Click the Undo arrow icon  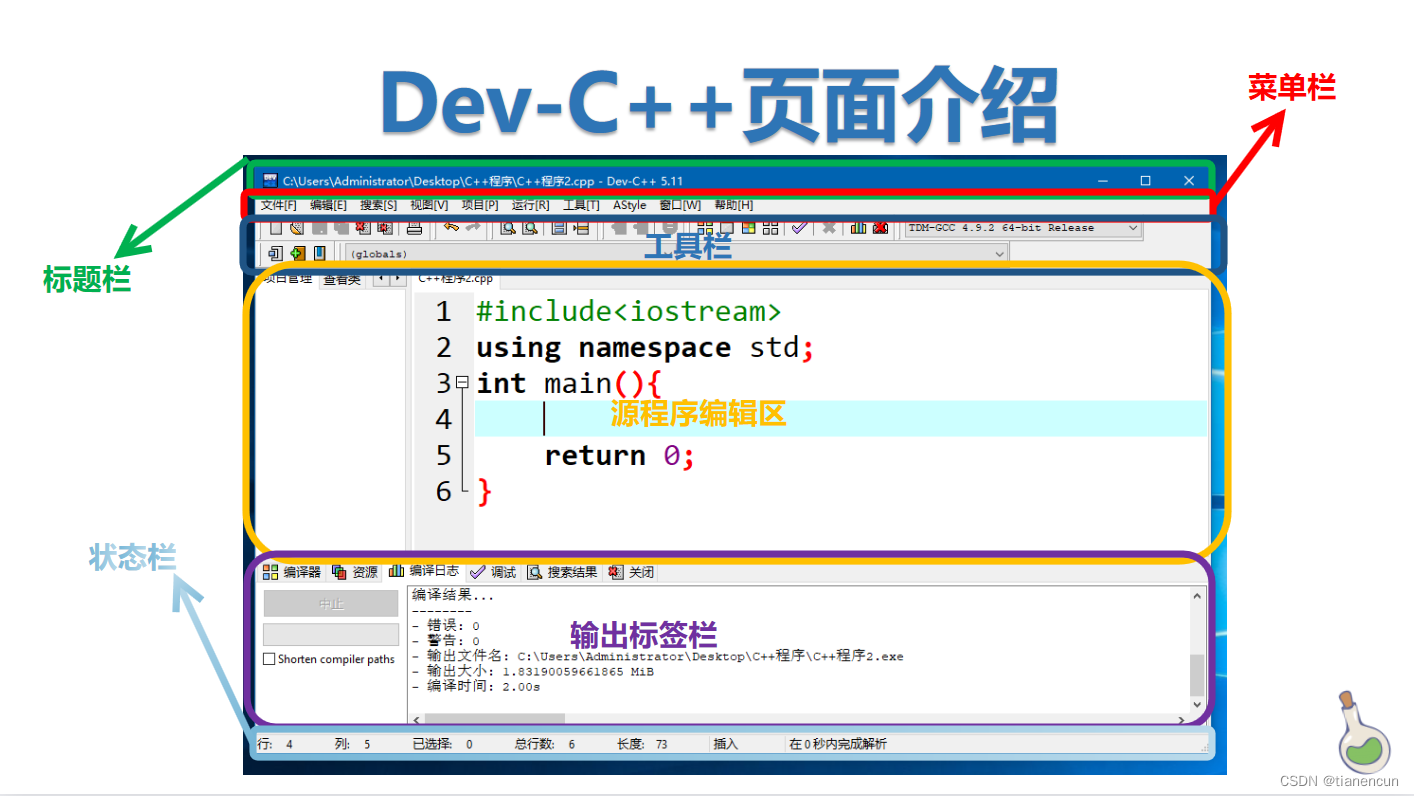pos(451,227)
